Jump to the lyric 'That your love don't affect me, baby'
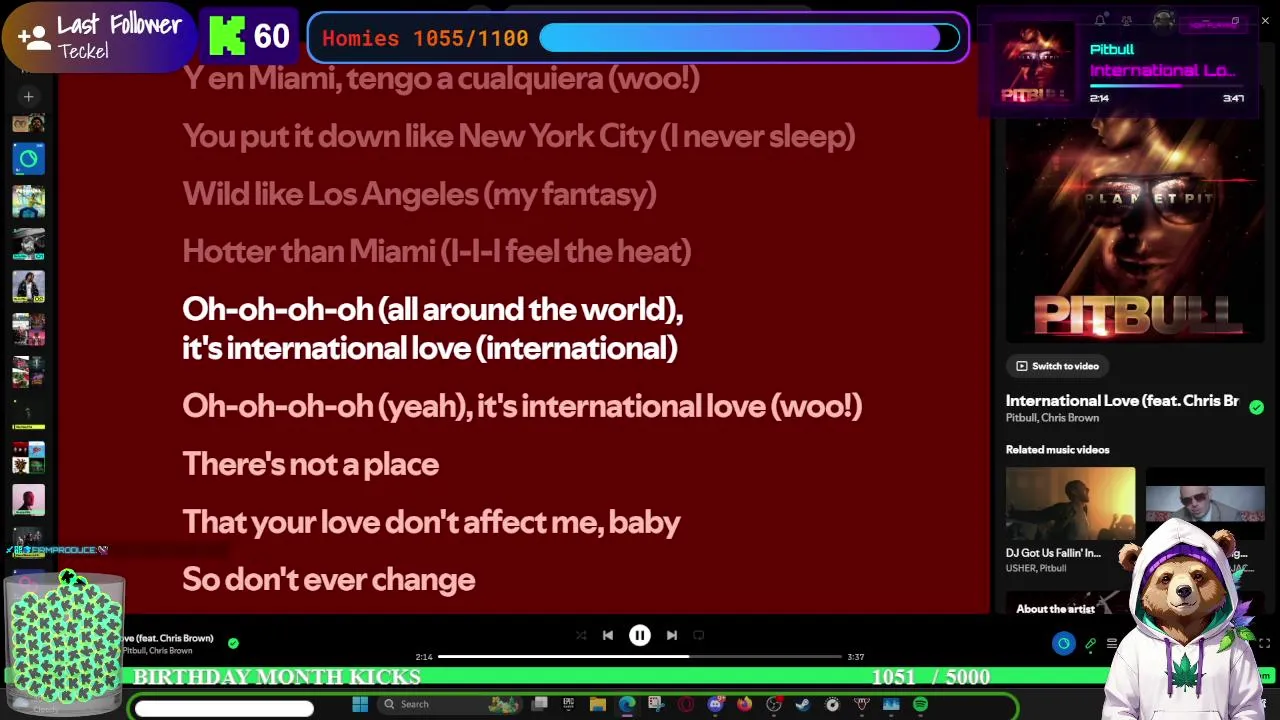1280x720 pixels. (x=431, y=522)
